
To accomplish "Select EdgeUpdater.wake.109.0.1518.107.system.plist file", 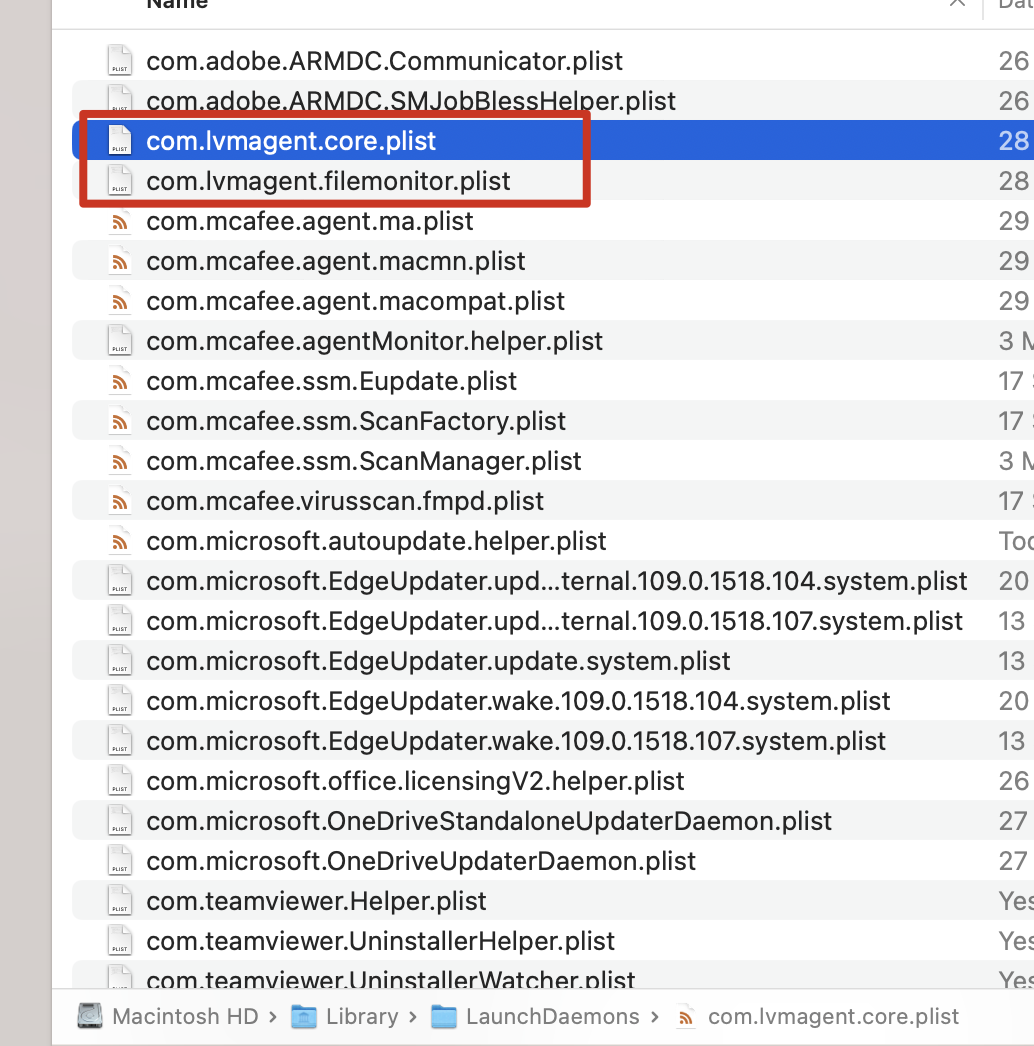I will pos(516,742).
